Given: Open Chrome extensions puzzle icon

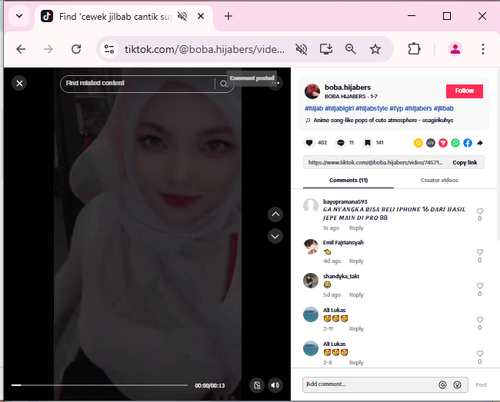Looking at the screenshot, I should pos(414,49).
